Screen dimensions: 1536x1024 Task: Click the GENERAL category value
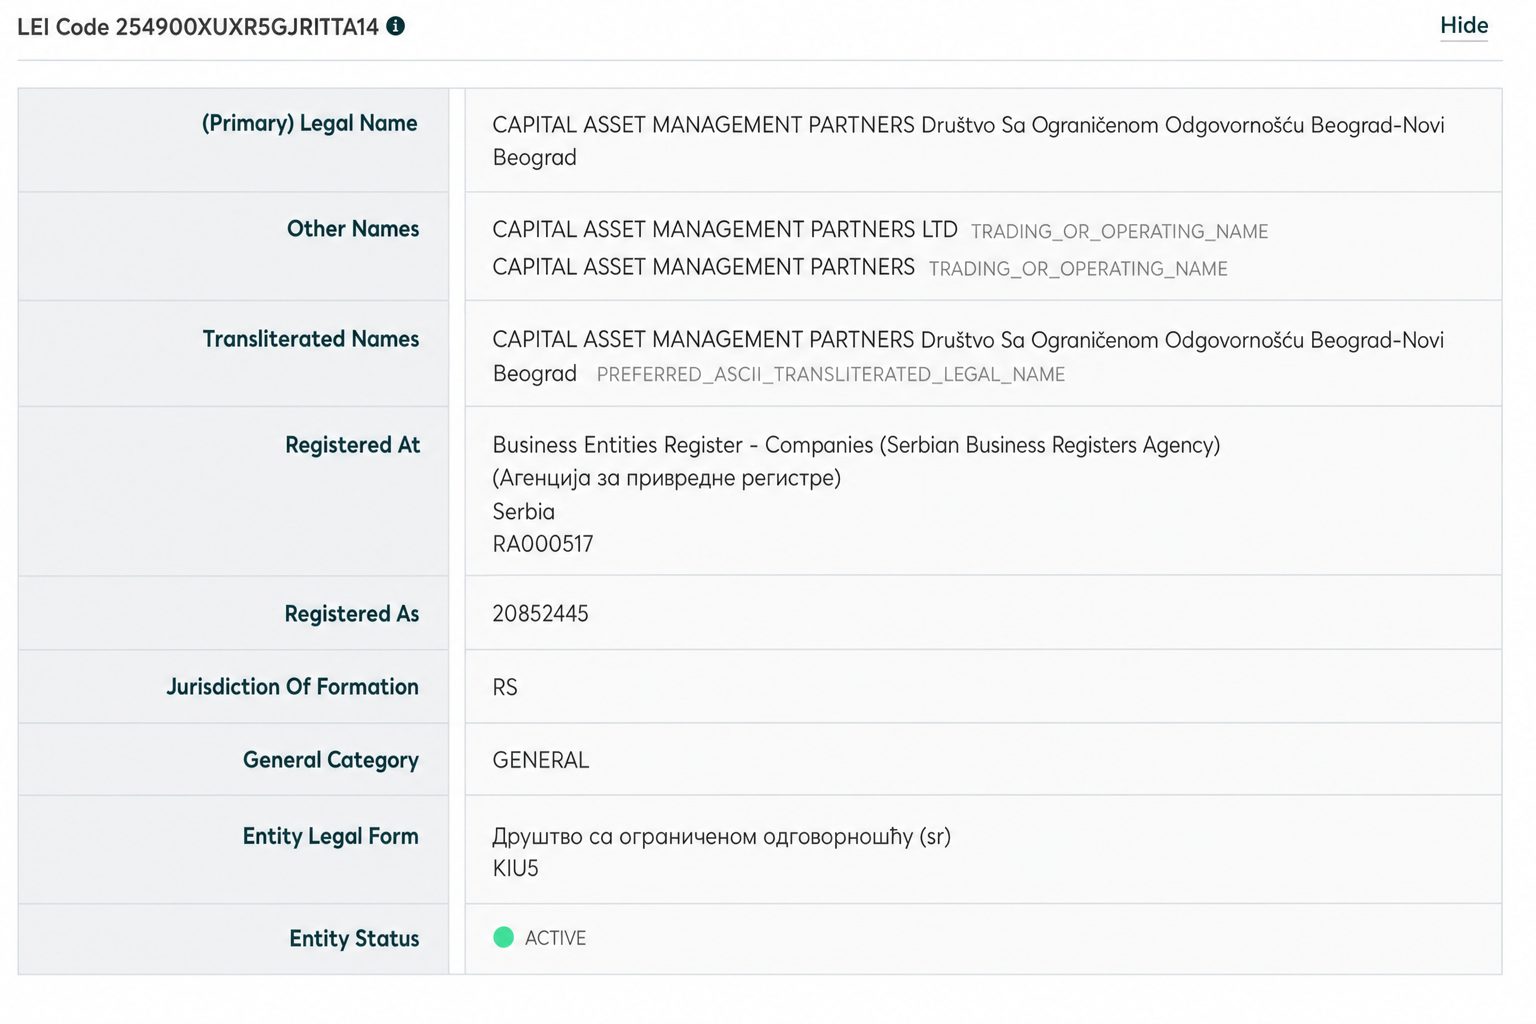[541, 760]
